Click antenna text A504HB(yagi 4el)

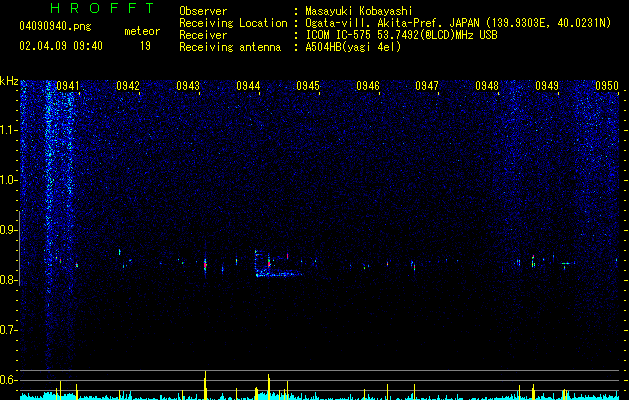(353, 47)
